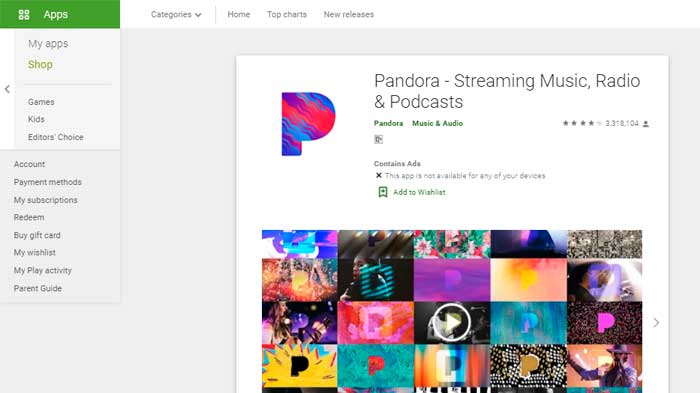Image resolution: width=700 pixels, height=393 pixels.
Task: Open New releases
Action: pyautogui.click(x=349, y=14)
